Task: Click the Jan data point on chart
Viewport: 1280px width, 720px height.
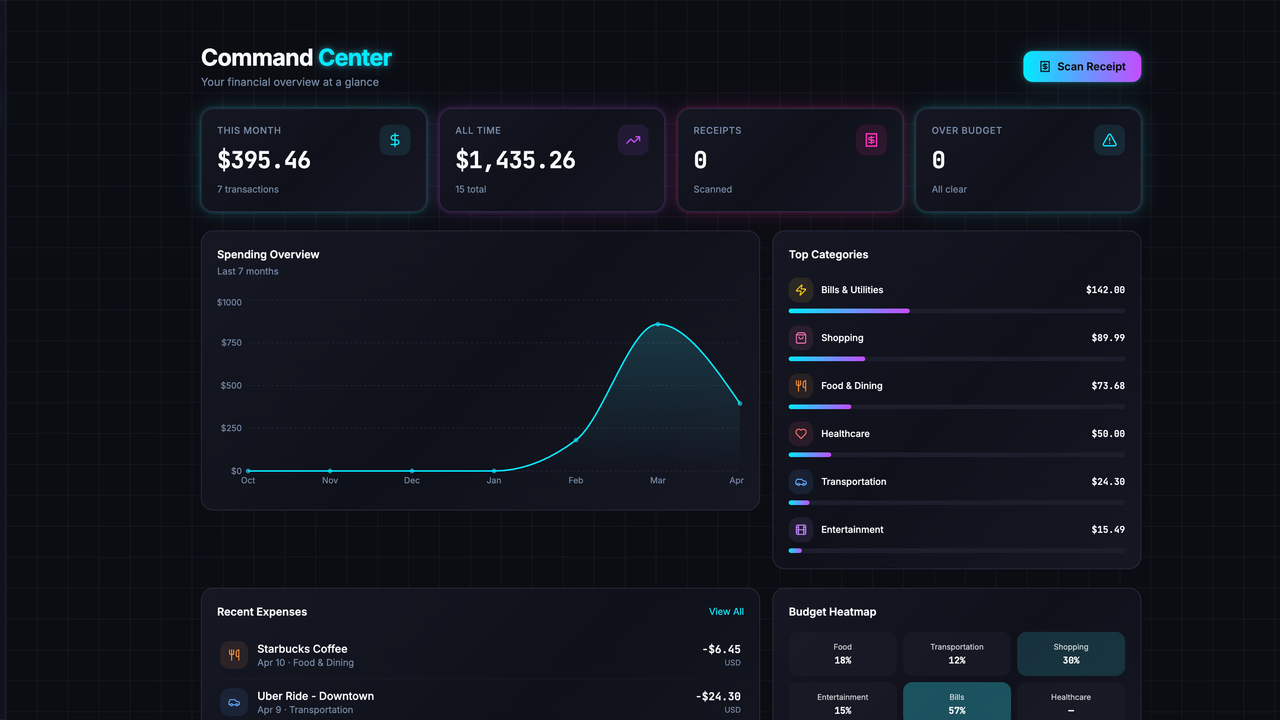Action: click(x=494, y=471)
